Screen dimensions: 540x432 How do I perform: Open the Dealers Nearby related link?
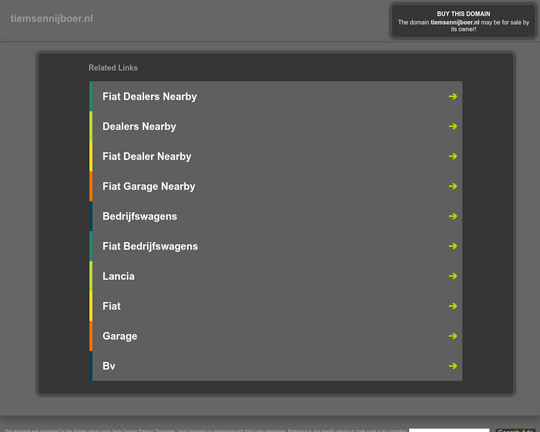(139, 126)
